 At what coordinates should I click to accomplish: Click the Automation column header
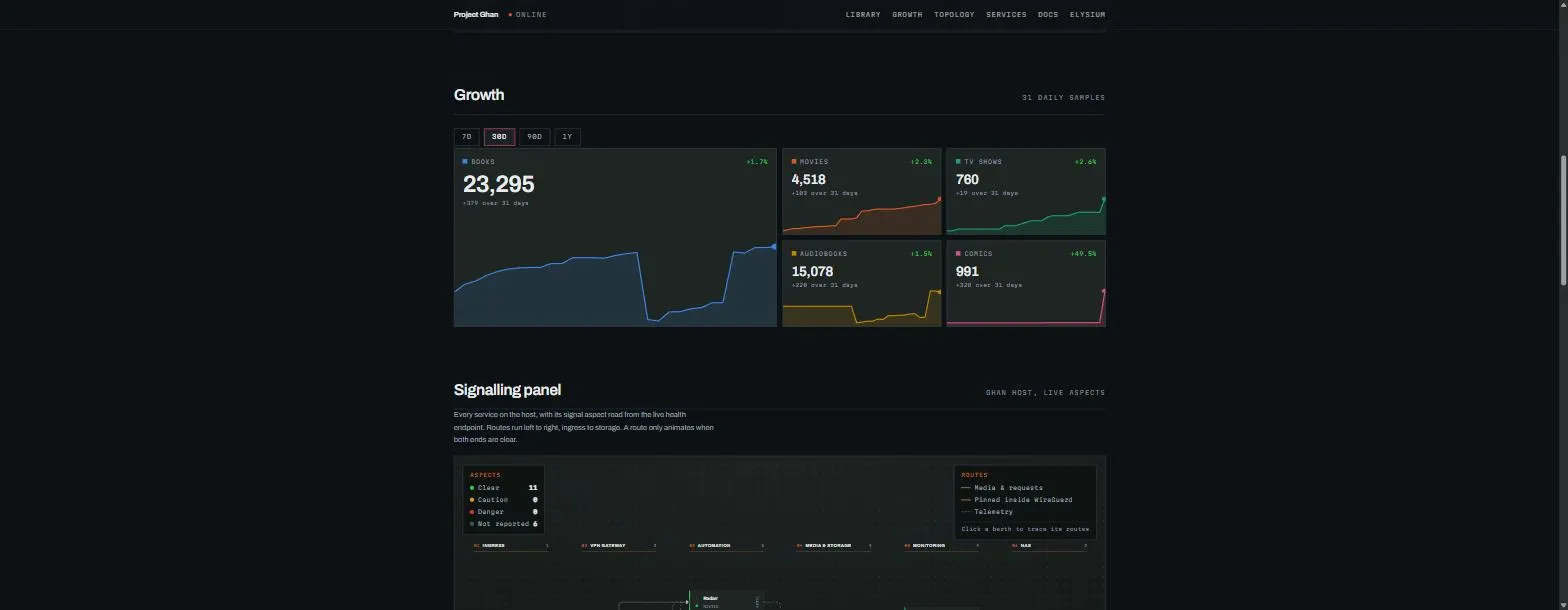click(726, 546)
